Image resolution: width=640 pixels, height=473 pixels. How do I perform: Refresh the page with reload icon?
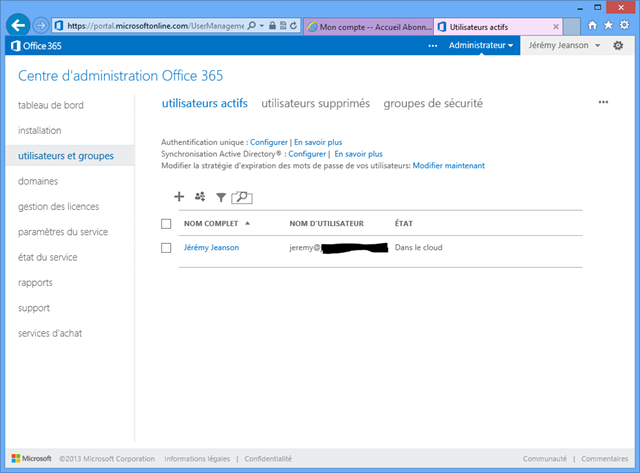click(x=293, y=26)
